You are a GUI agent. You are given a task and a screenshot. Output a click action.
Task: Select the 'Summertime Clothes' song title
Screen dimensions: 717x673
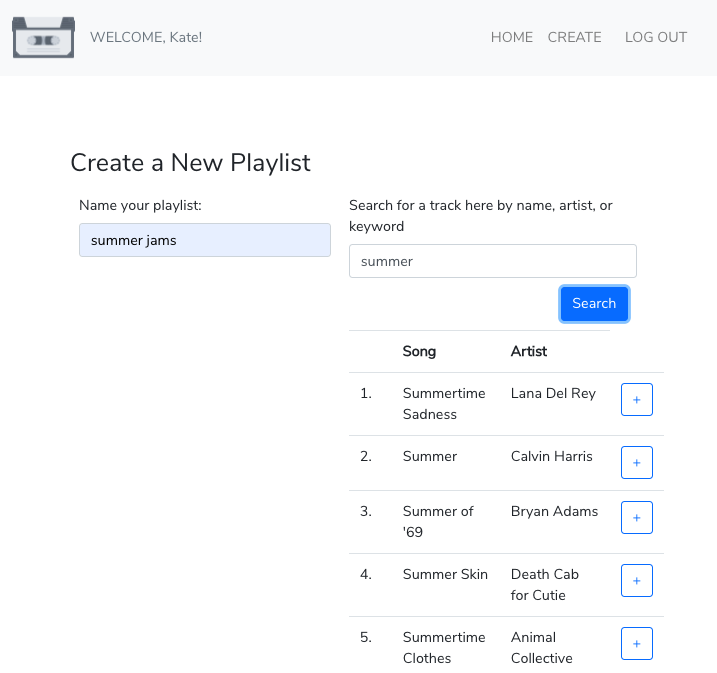point(444,648)
